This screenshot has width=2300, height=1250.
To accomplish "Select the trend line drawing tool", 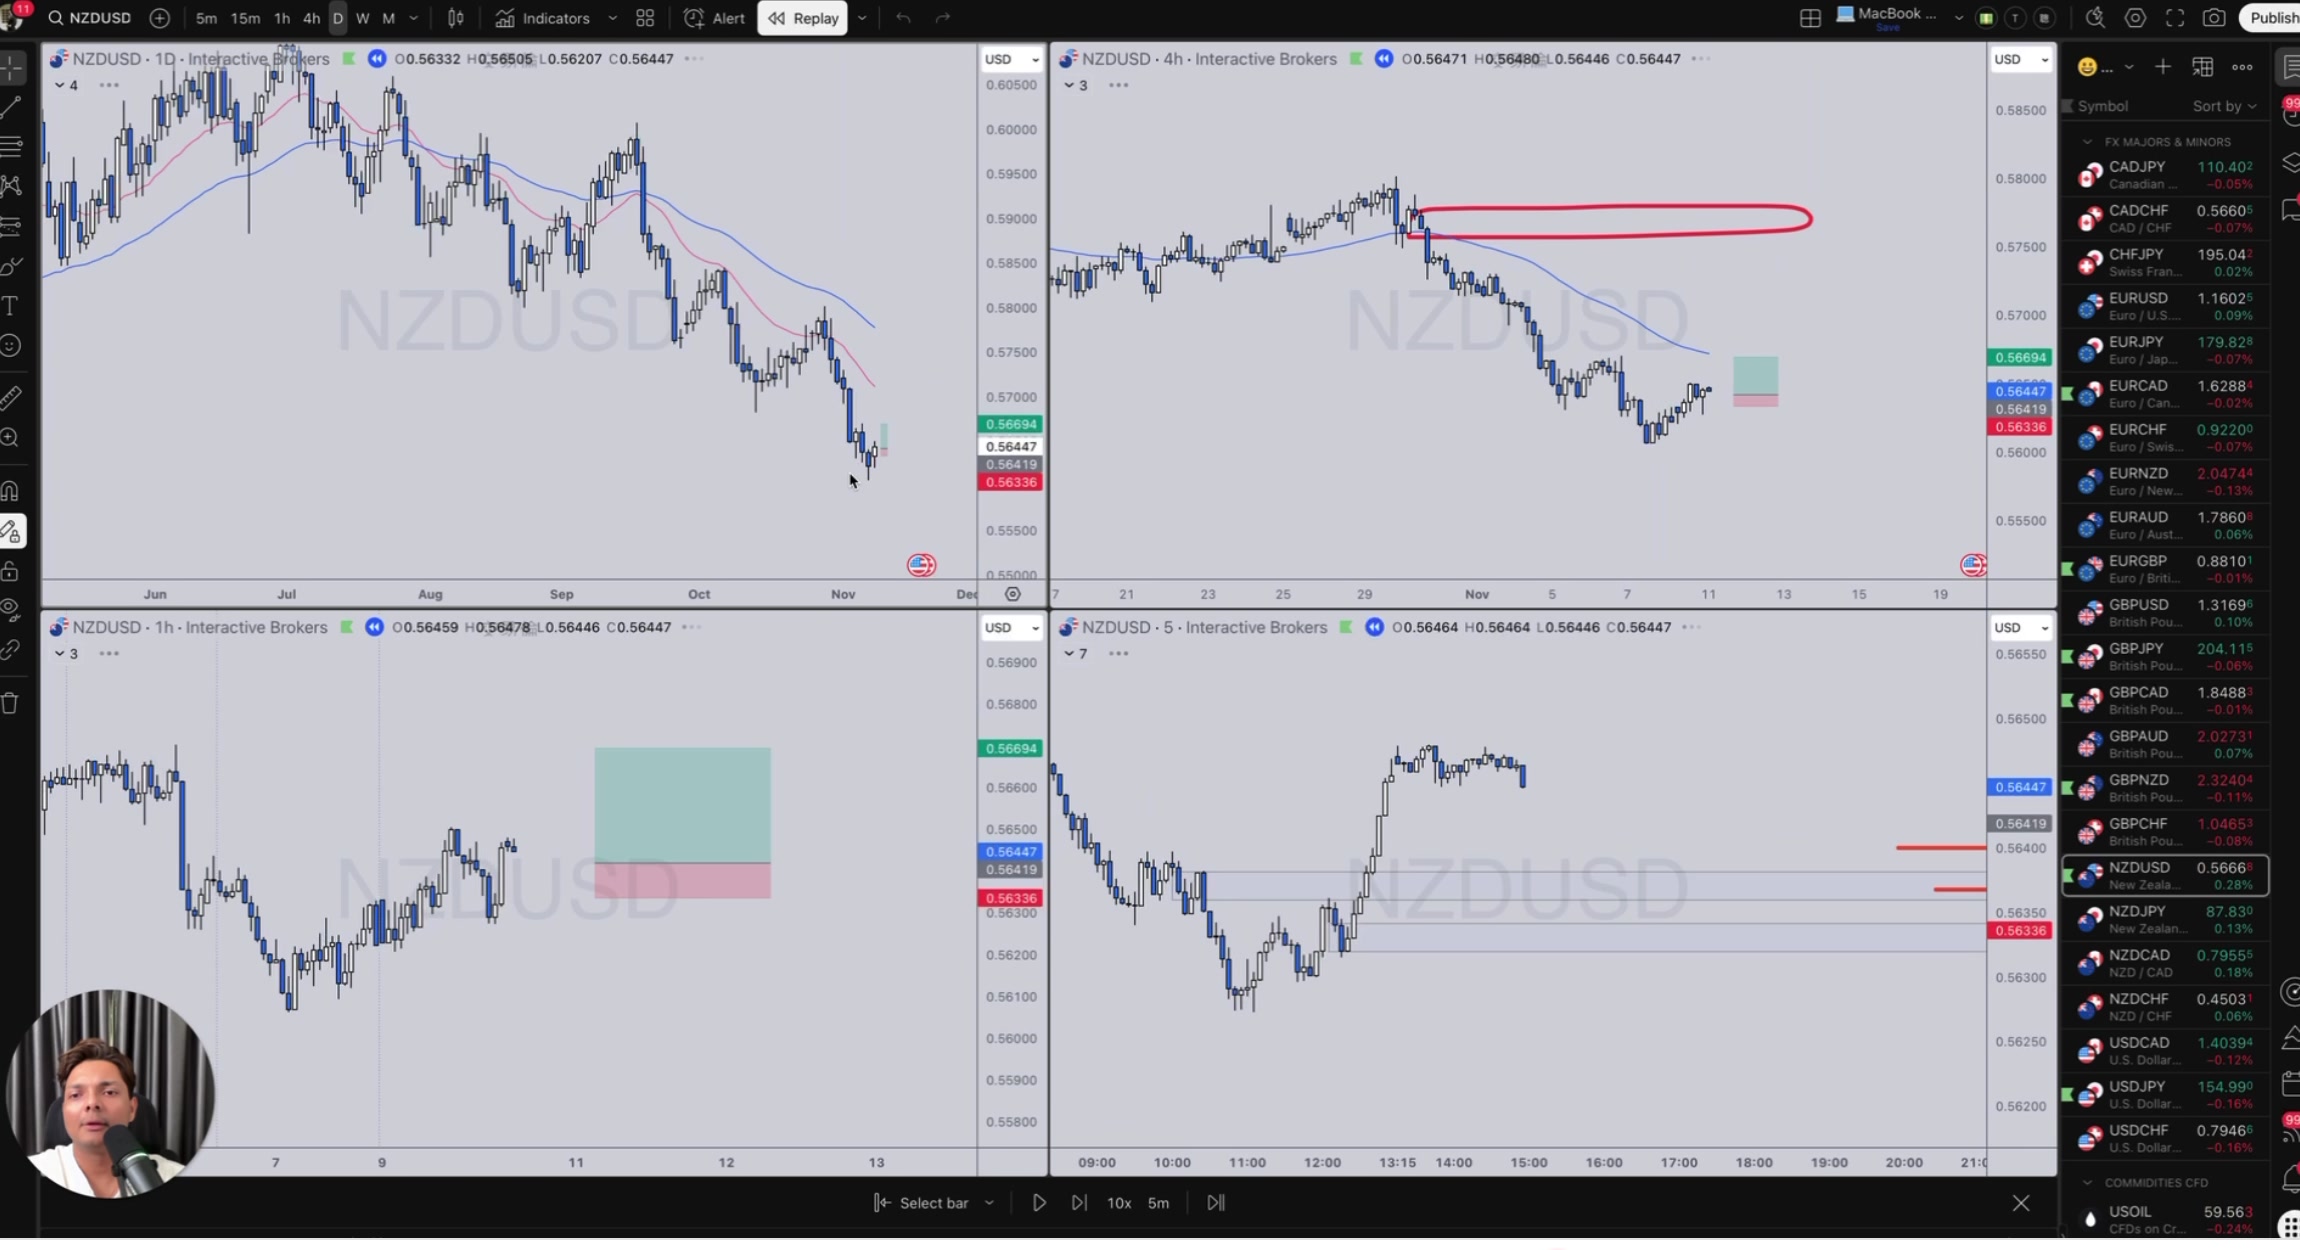I will [11, 106].
